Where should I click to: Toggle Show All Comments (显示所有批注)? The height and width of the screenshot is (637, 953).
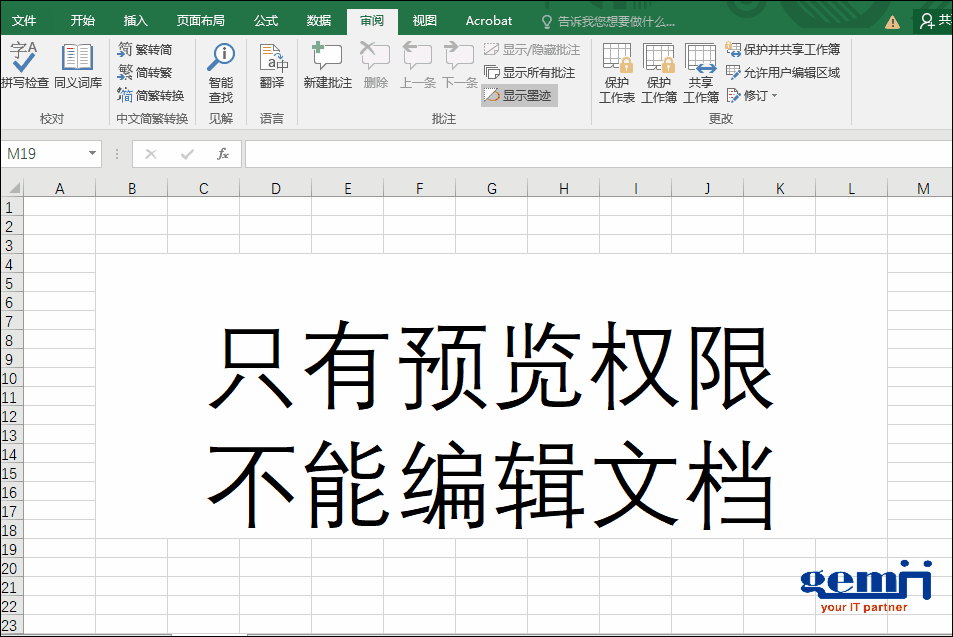click(x=530, y=72)
